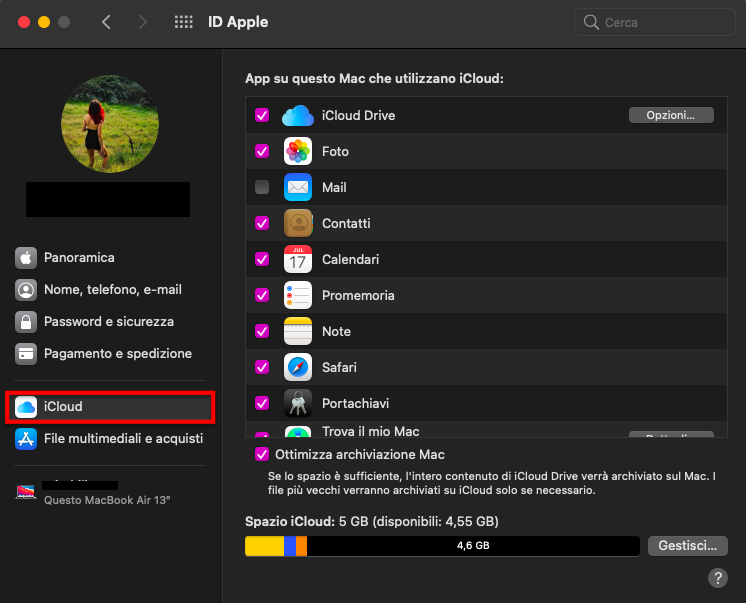Click the Calendari label text
Viewport: 746px width, 603px height.
(x=351, y=259)
